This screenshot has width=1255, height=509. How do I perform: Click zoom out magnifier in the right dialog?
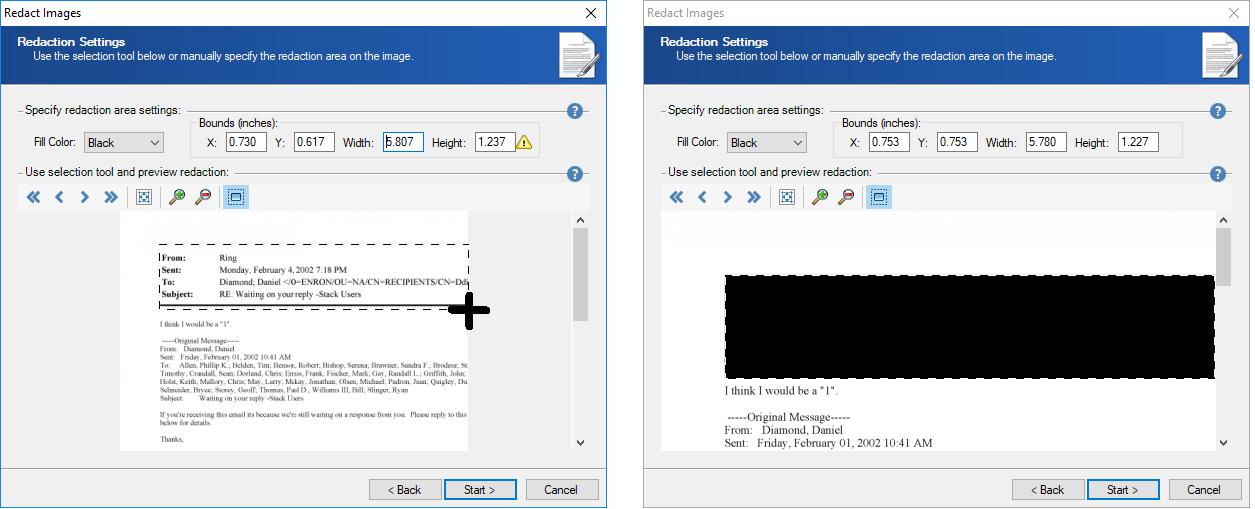click(x=846, y=198)
